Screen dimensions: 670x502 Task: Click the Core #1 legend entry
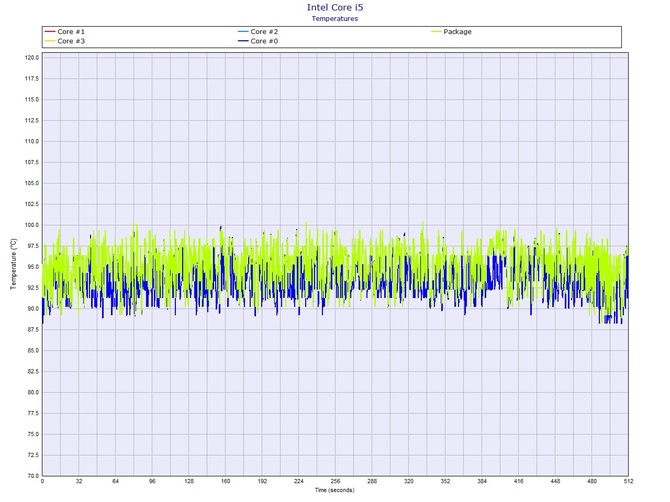[65, 32]
